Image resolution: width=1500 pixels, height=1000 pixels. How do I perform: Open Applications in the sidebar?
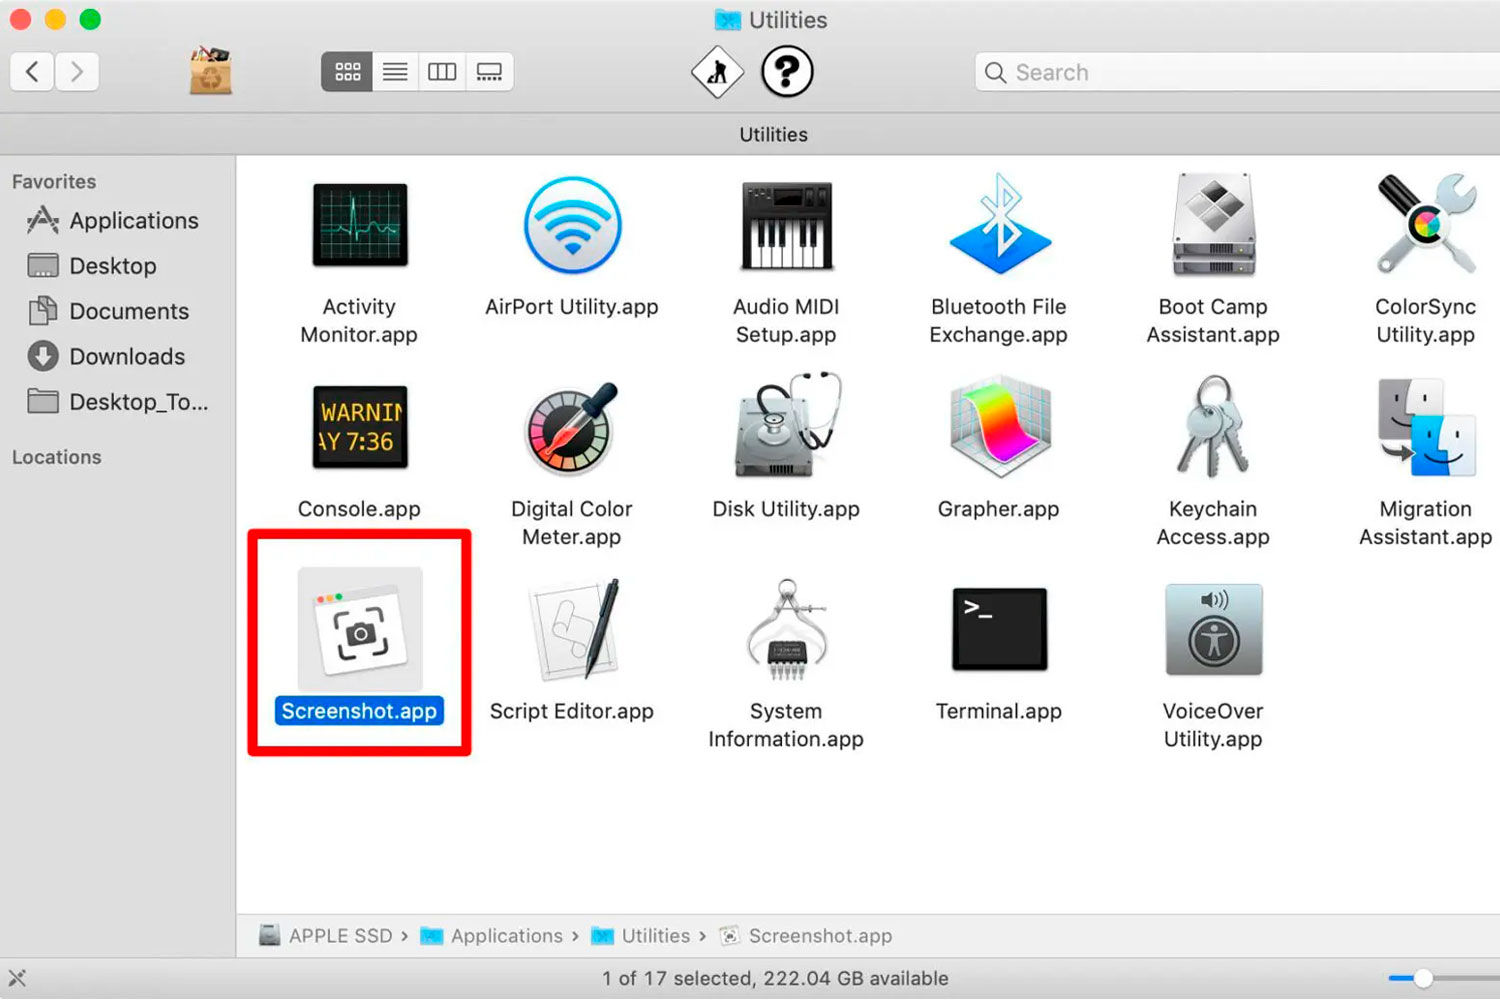point(112,221)
